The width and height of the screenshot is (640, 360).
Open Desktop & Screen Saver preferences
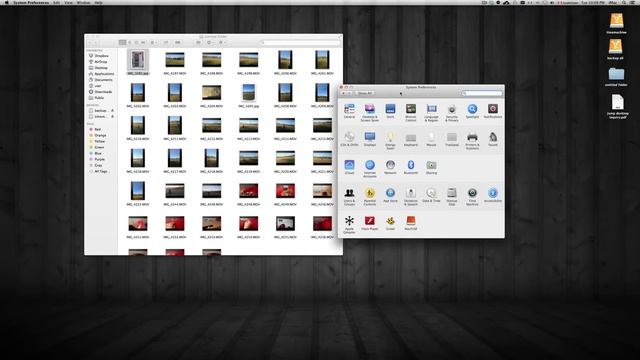pos(370,113)
